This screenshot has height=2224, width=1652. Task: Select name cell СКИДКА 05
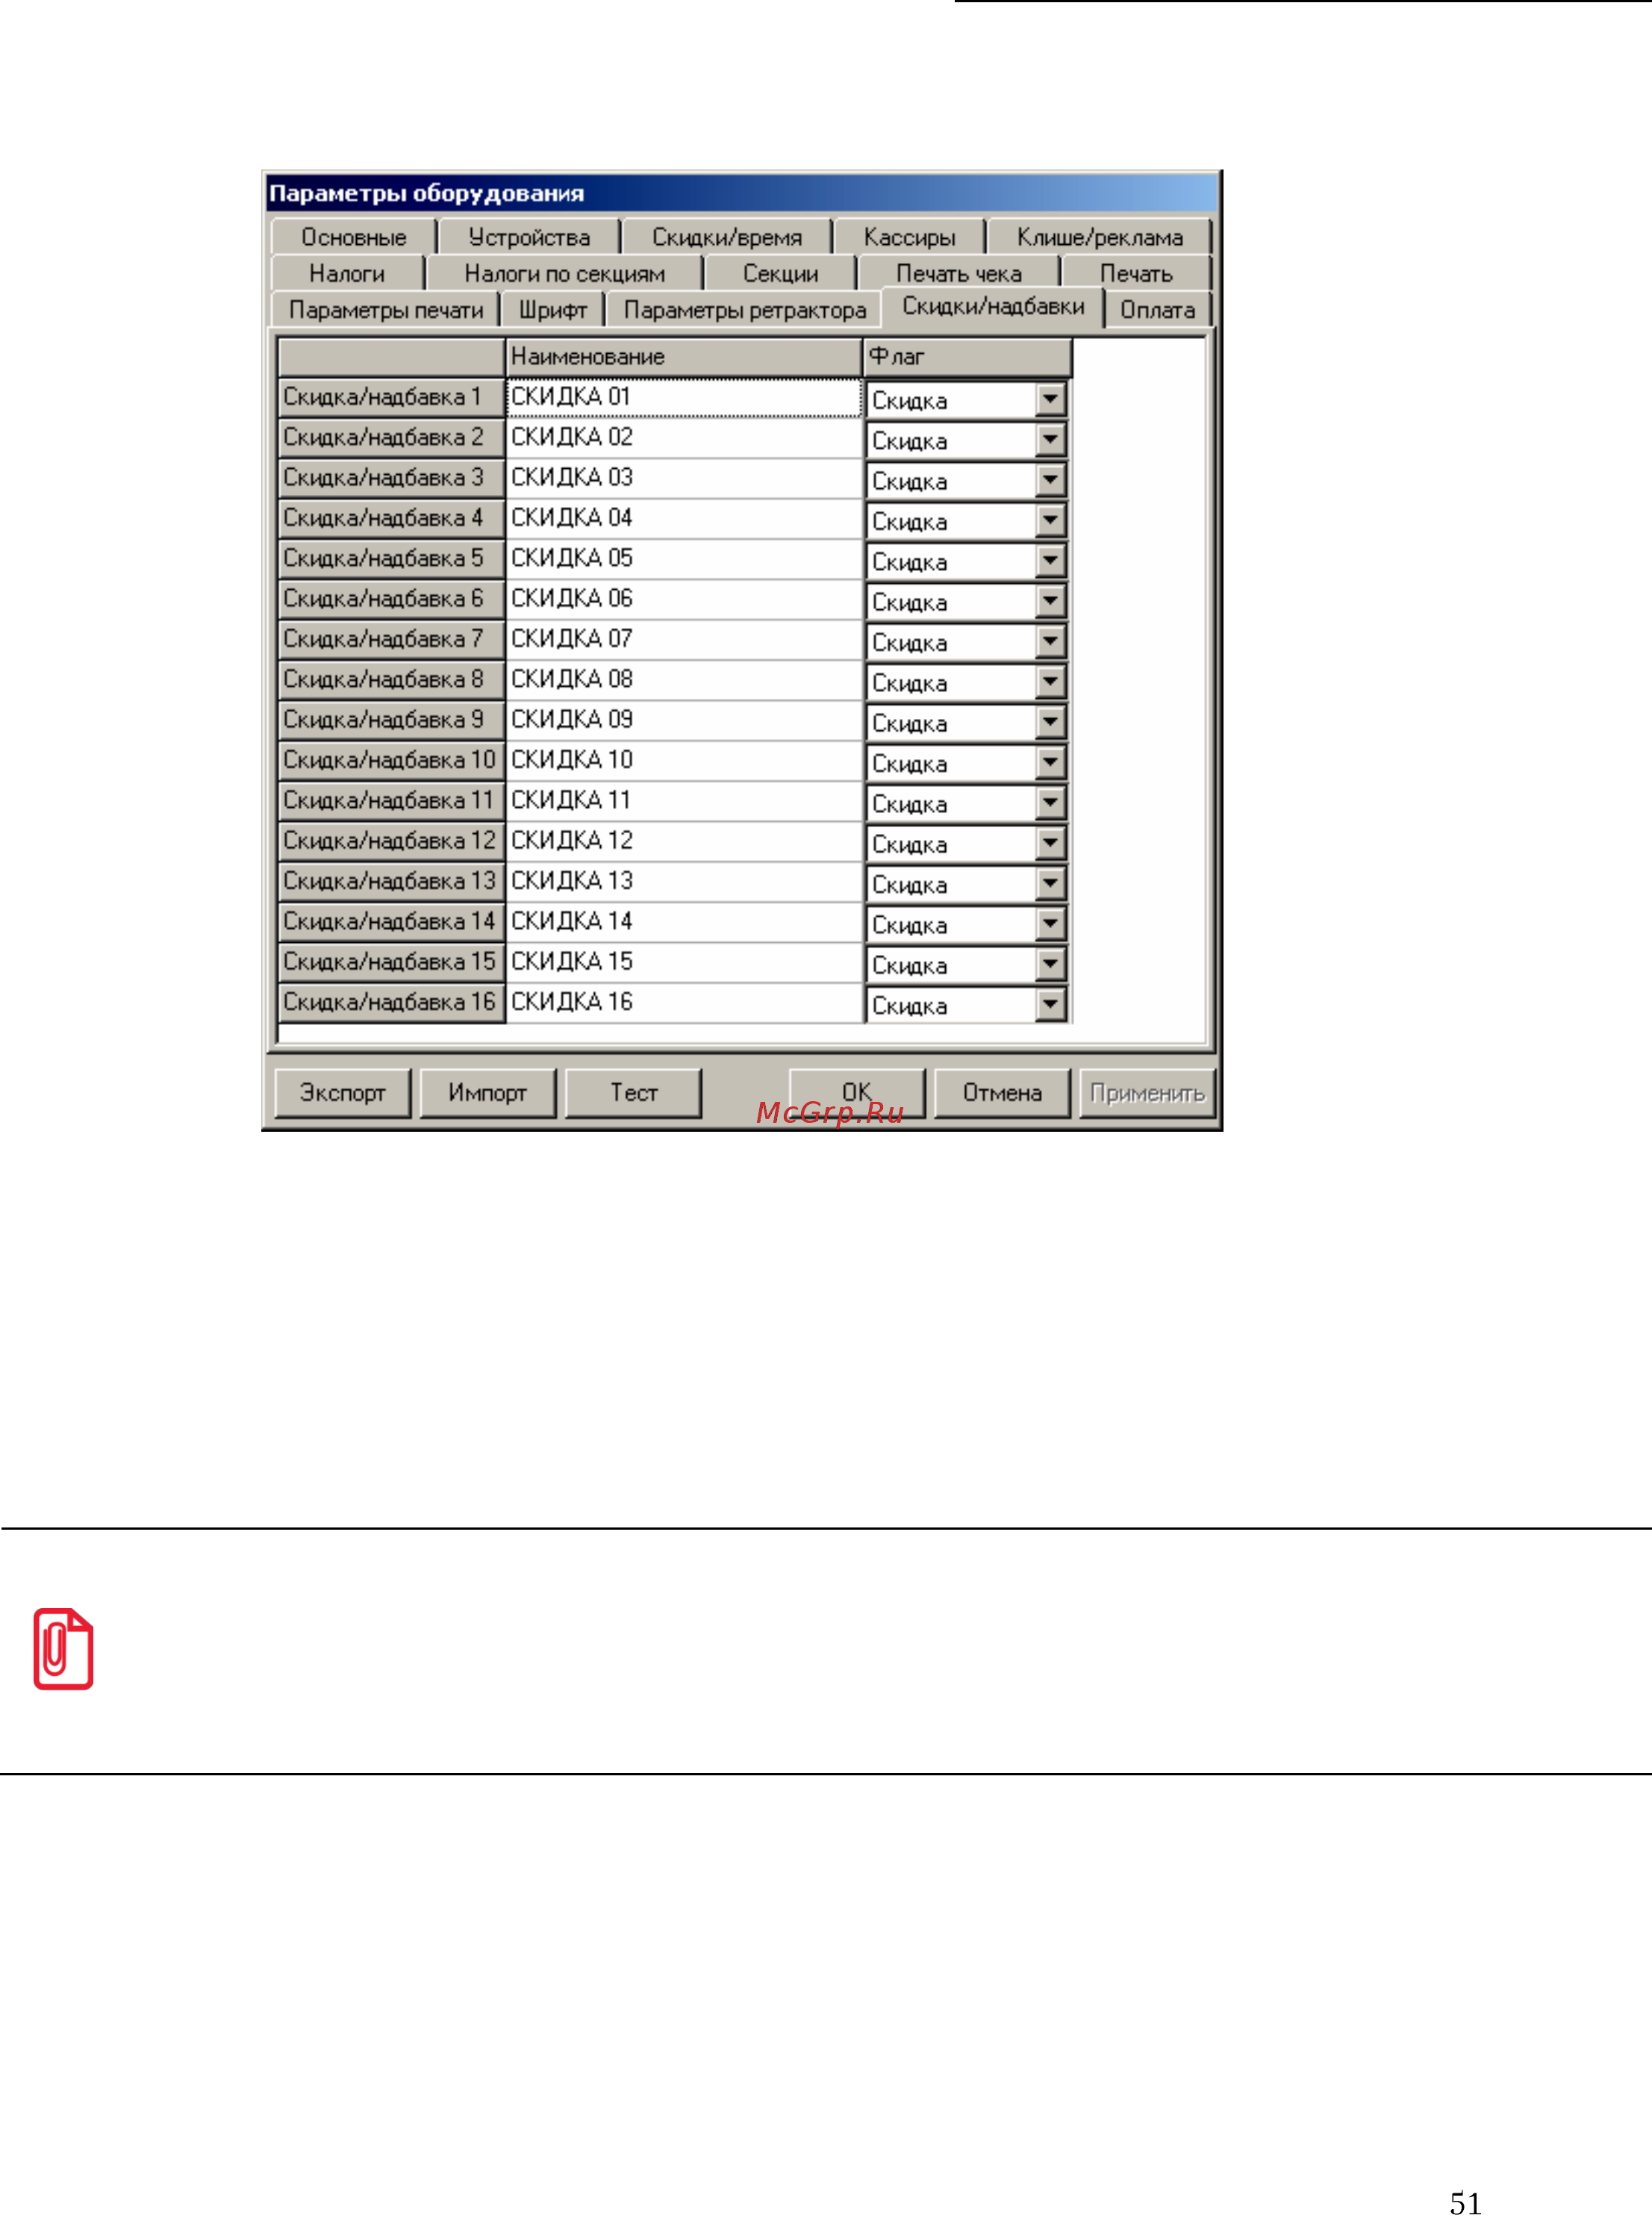coord(684,558)
